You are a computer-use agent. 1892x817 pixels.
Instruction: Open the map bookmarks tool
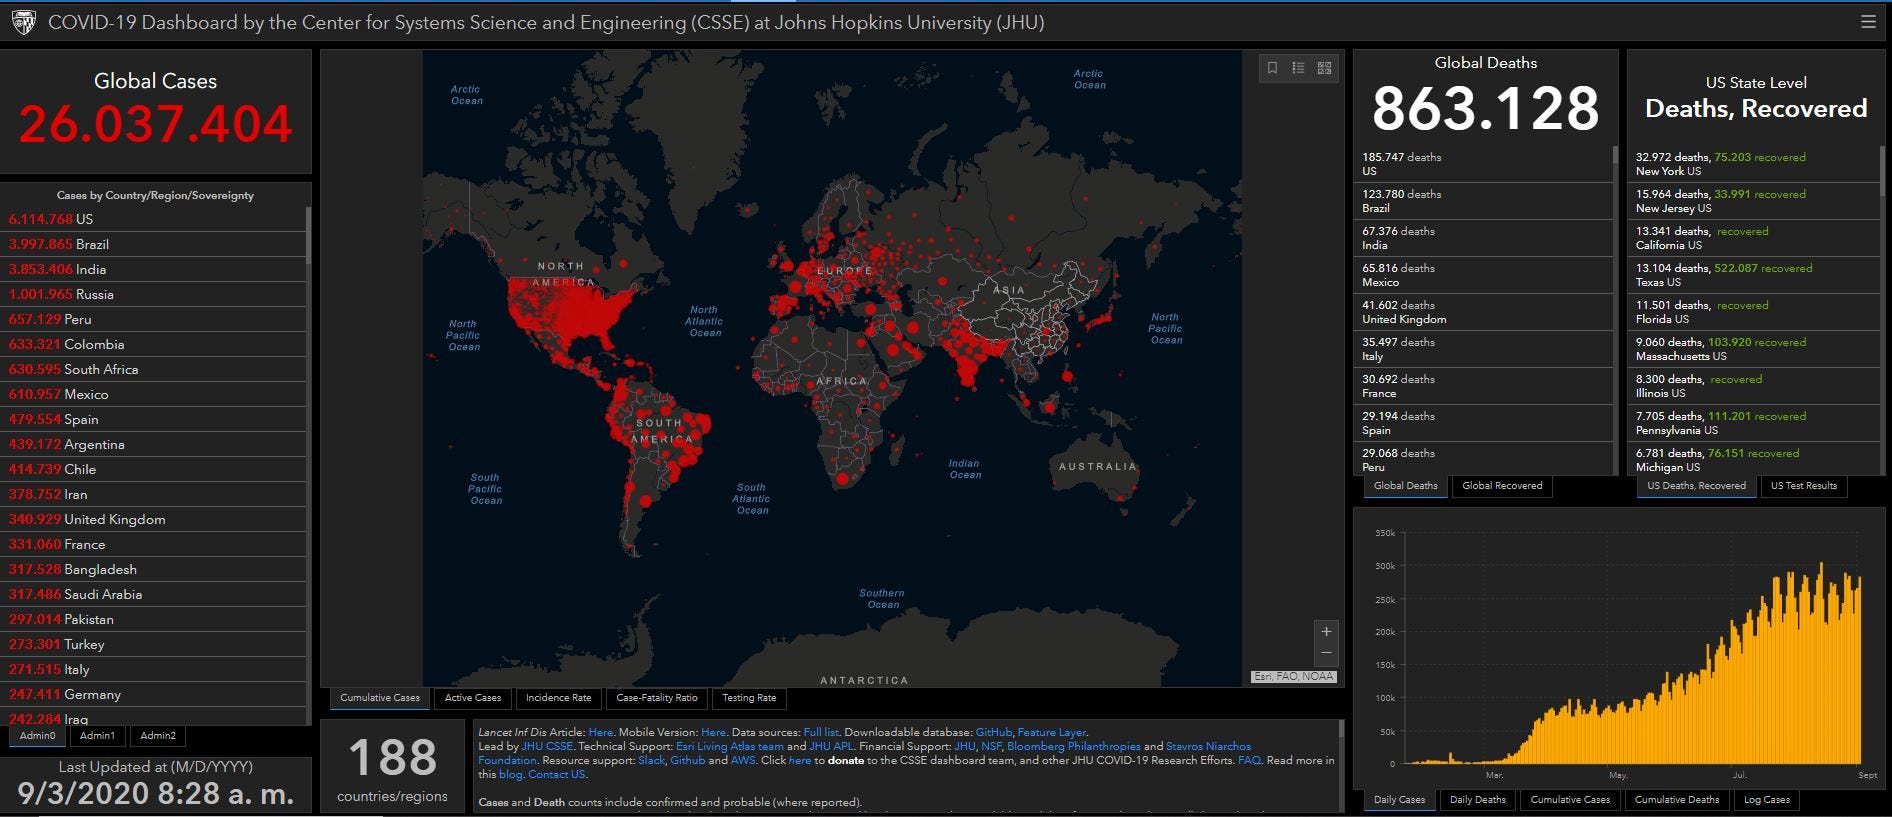pyautogui.click(x=1272, y=68)
